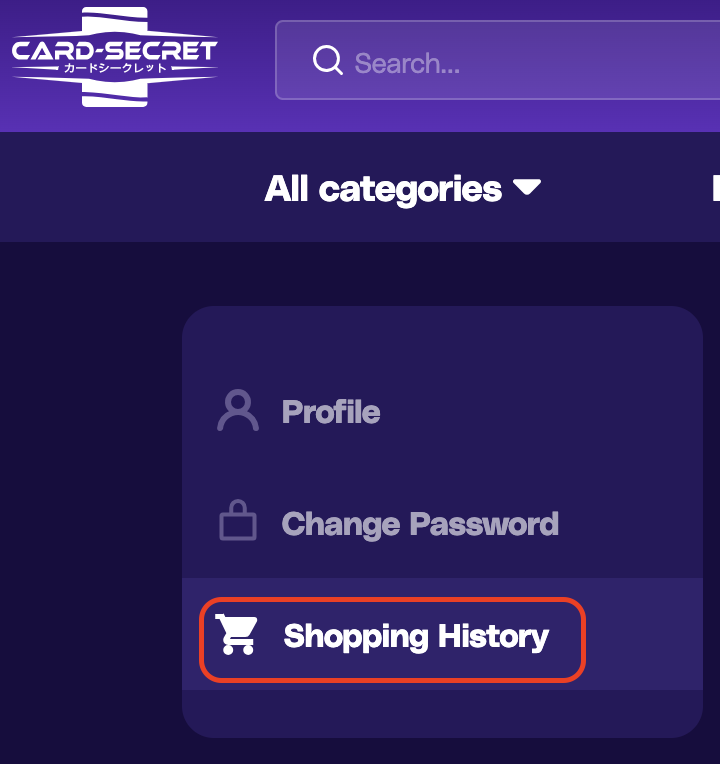Open the All categories menu
This screenshot has height=764, width=720.
[402, 188]
